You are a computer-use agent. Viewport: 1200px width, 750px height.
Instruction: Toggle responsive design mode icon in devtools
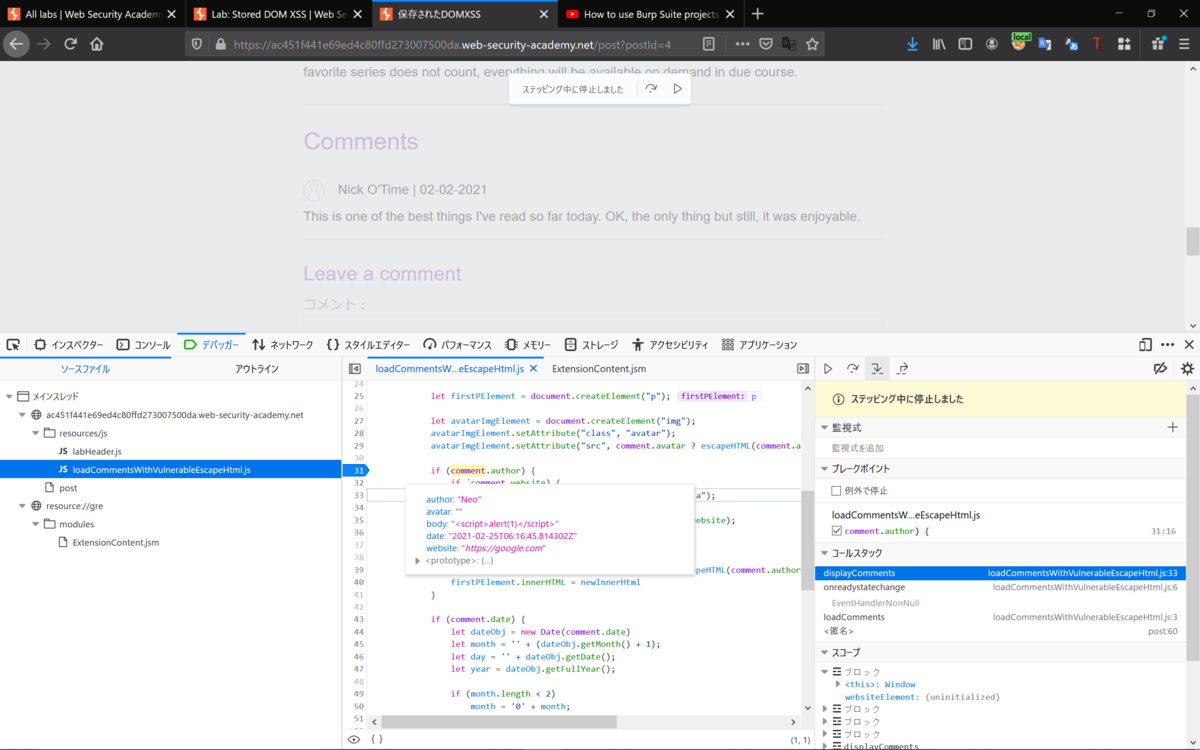click(x=1145, y=344)
